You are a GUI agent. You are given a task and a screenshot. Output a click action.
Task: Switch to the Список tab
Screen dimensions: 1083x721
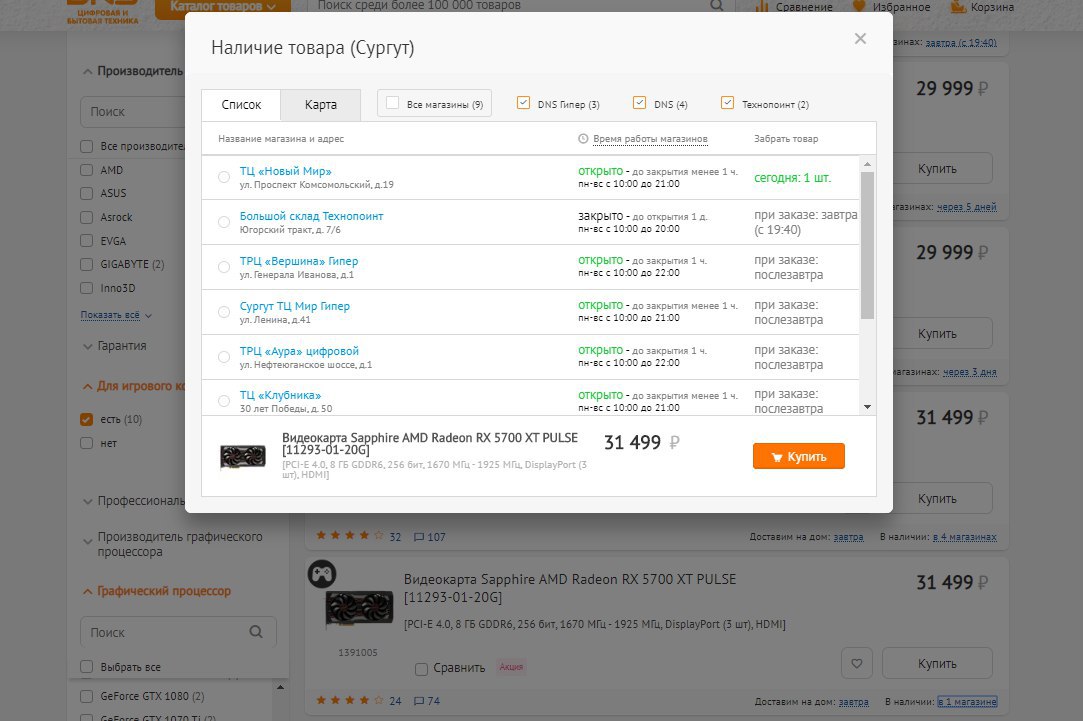241,105
